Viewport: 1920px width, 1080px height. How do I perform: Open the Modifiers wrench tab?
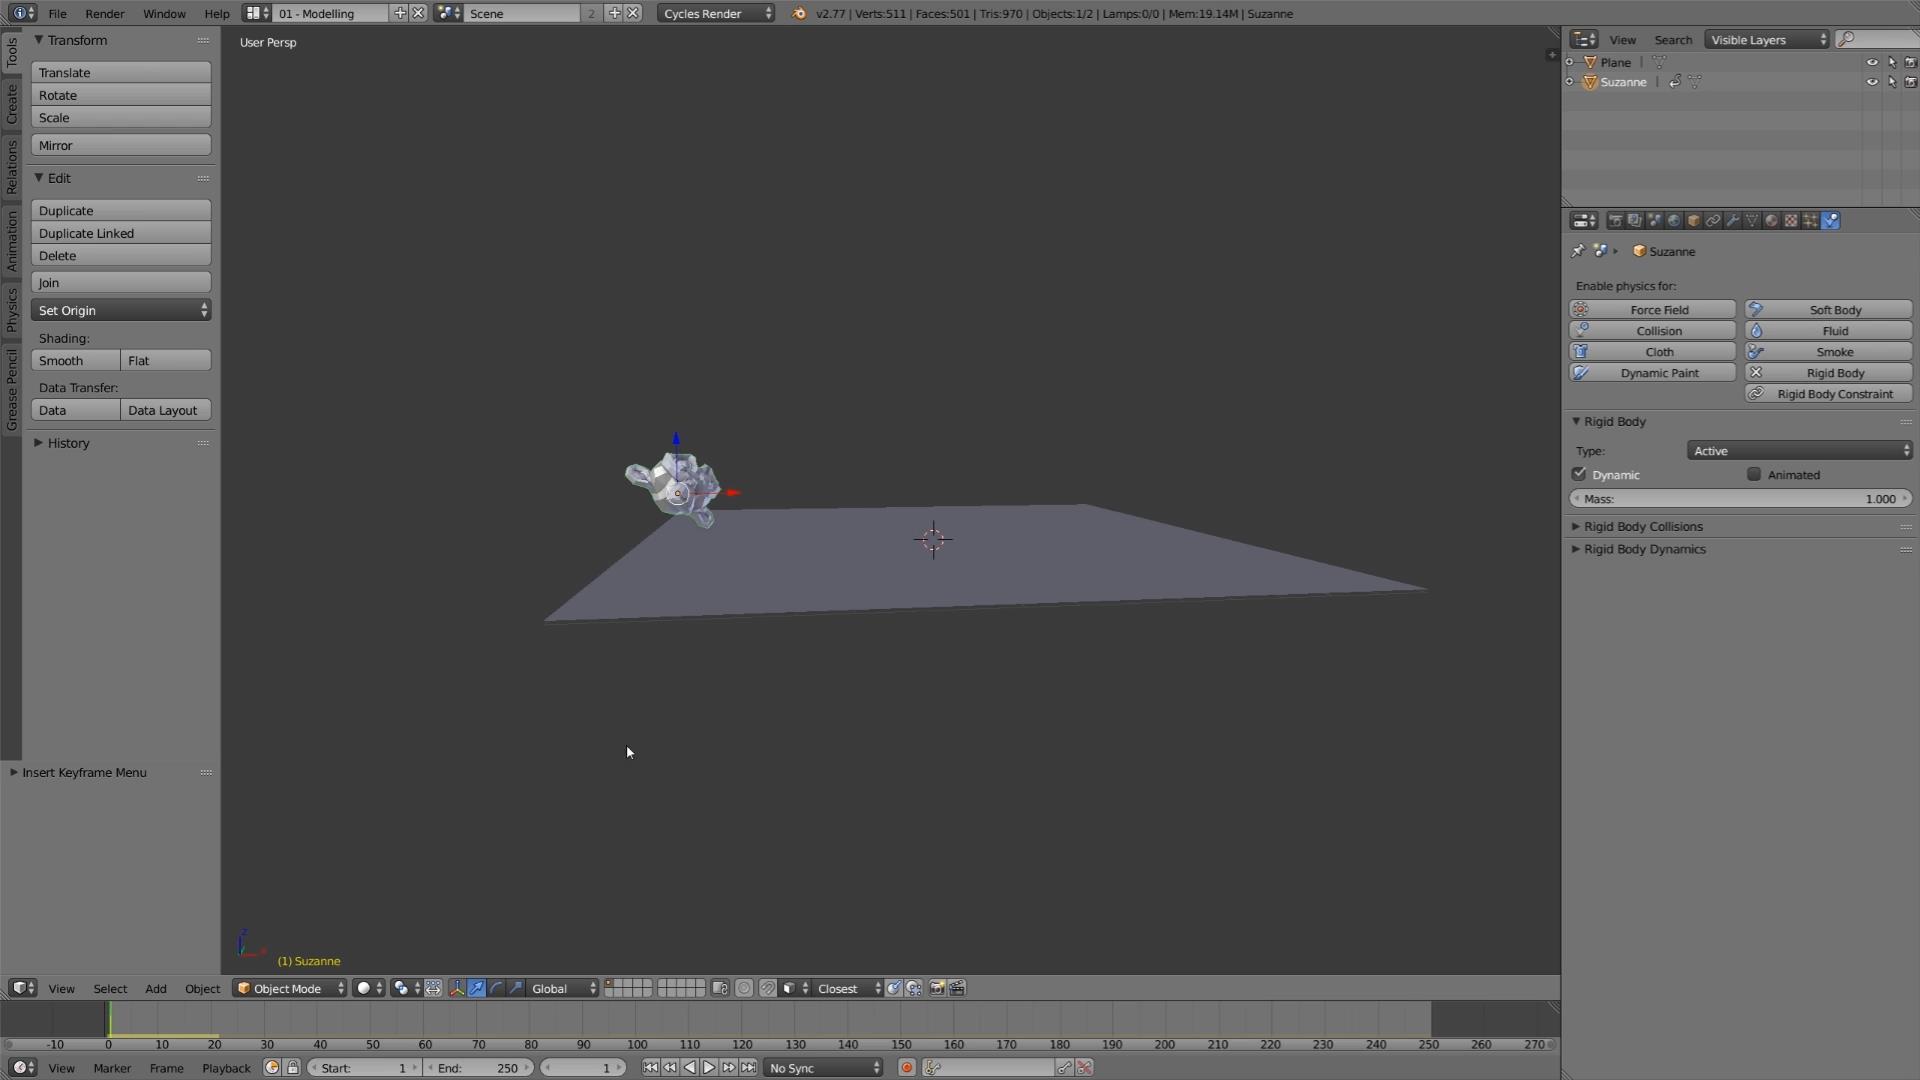tap(1732, 221)
